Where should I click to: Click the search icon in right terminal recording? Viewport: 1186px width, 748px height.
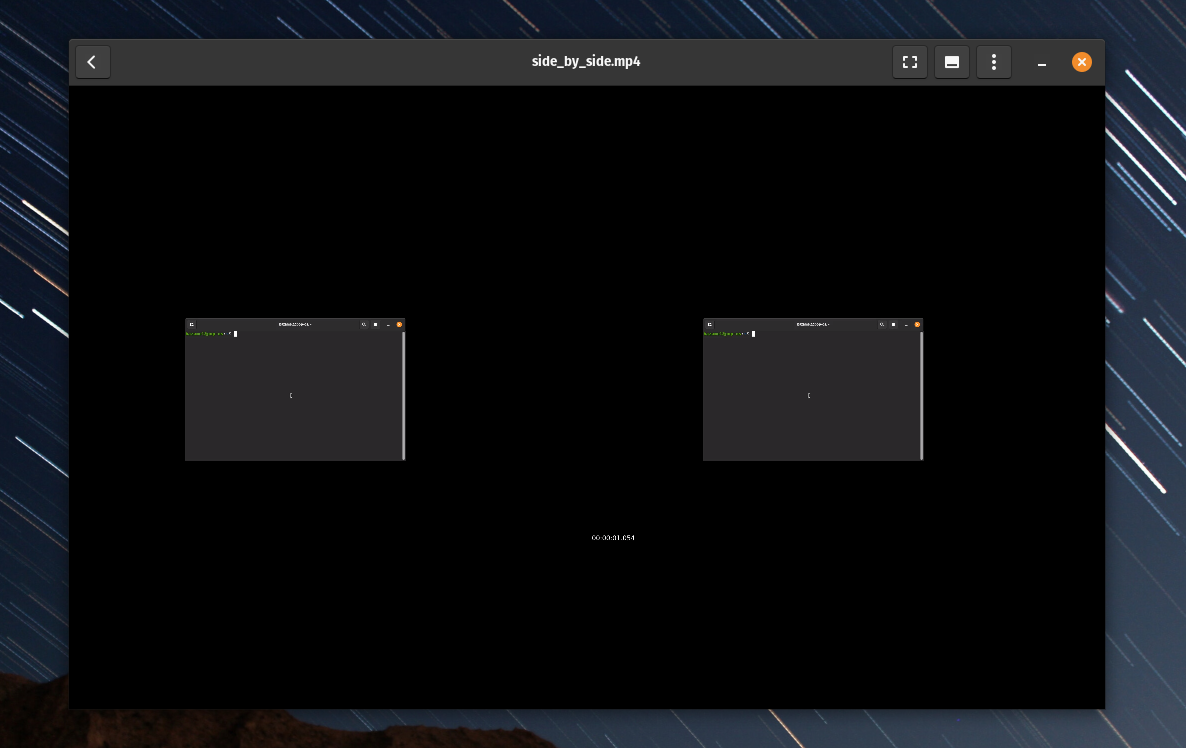pyautogui.click(x=881, y=324)
